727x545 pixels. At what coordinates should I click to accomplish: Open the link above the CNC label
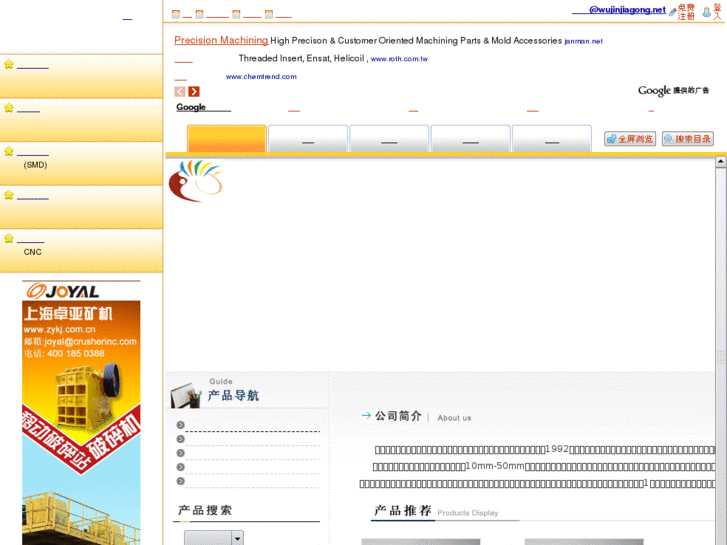[x=31, y=241]
